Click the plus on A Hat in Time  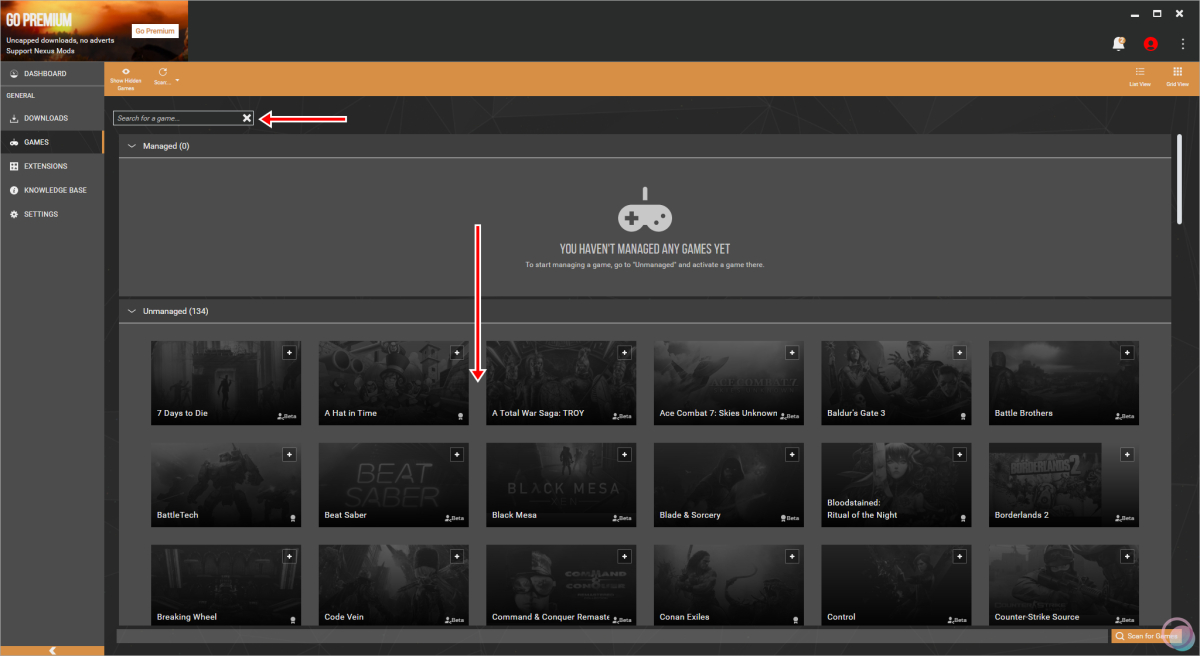[x=457, y=352]
